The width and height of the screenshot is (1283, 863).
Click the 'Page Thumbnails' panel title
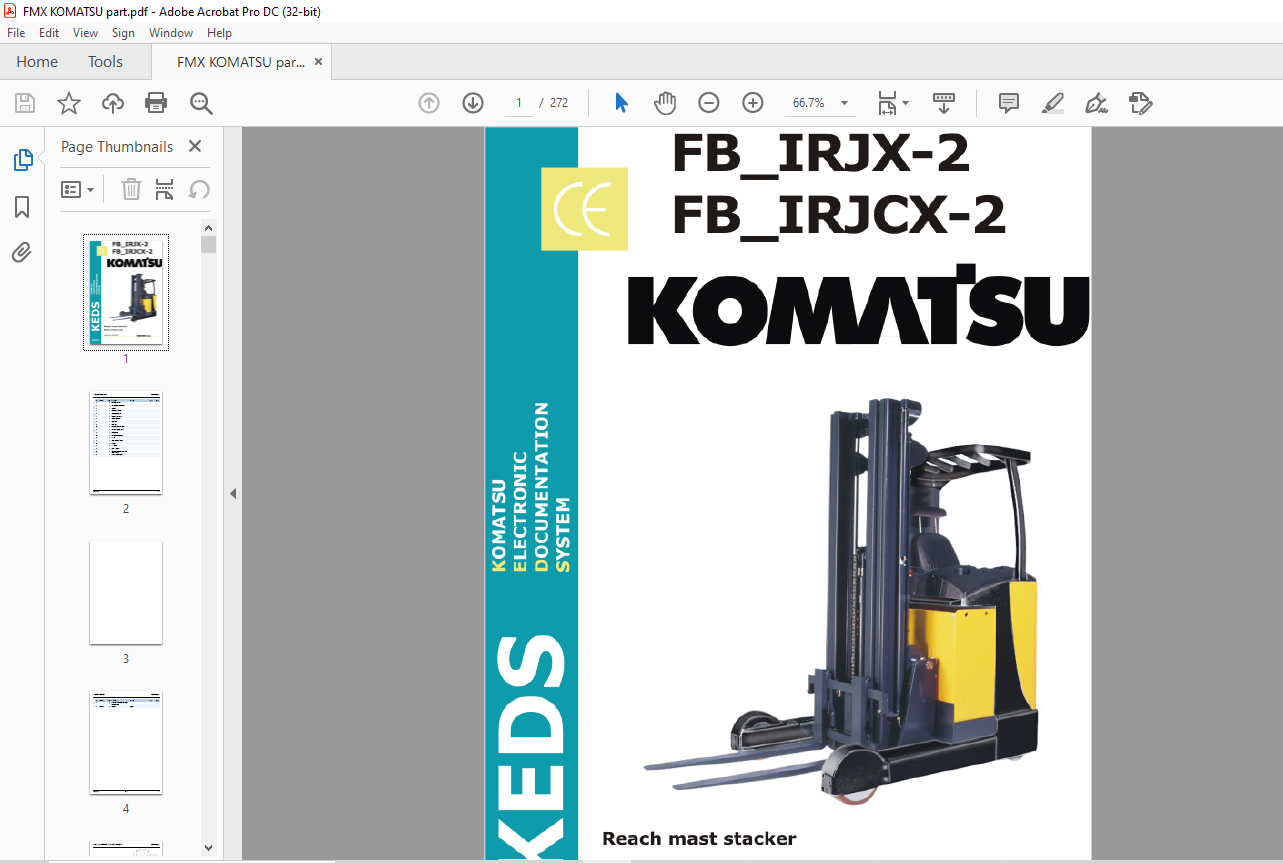117,147
